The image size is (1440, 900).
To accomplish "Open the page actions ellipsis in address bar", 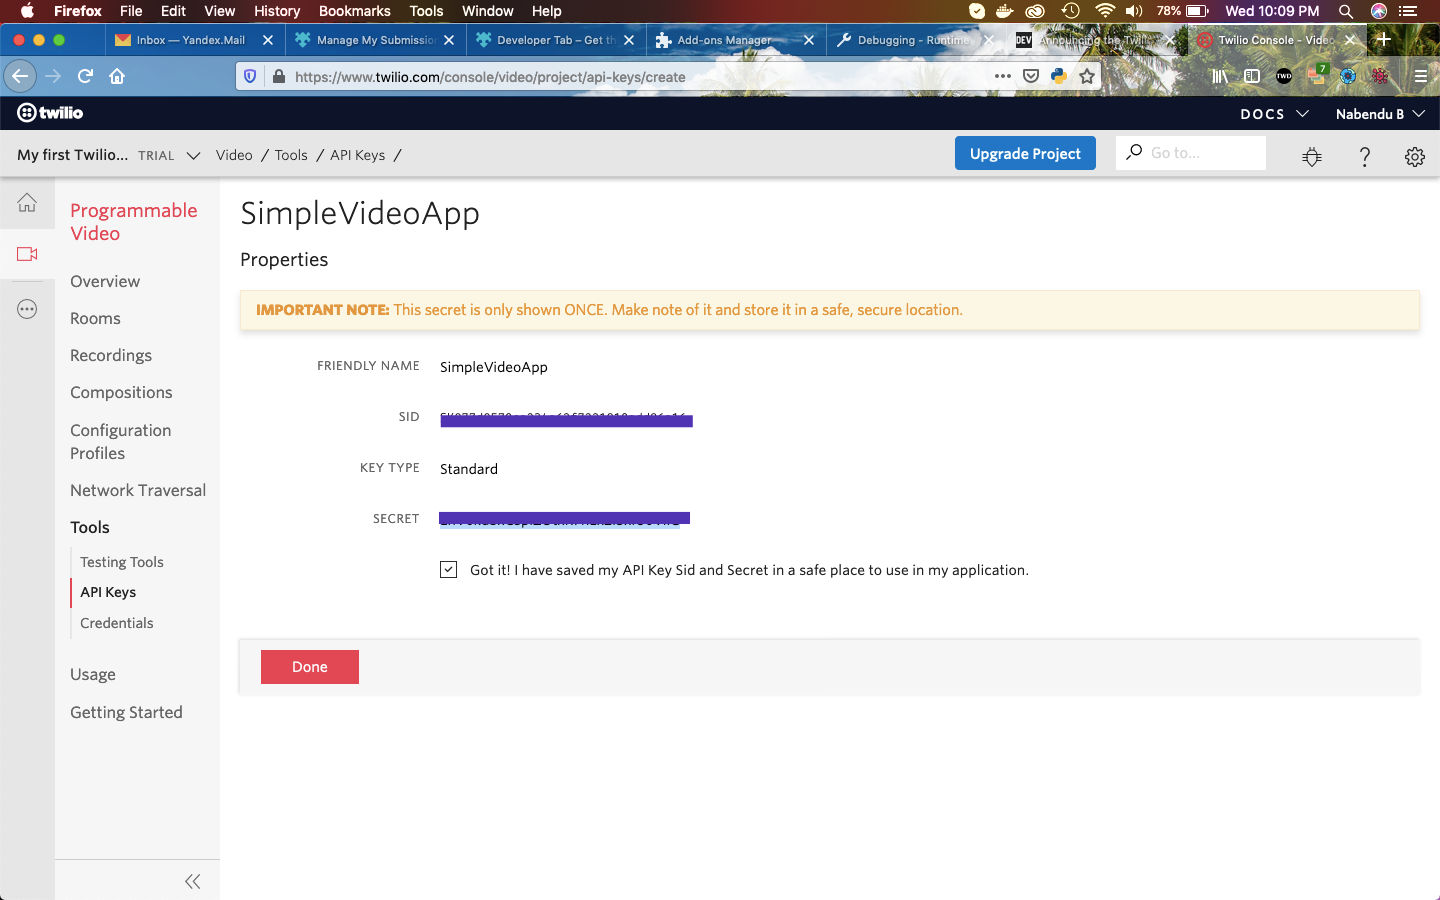I will (x=1002, y=76).
